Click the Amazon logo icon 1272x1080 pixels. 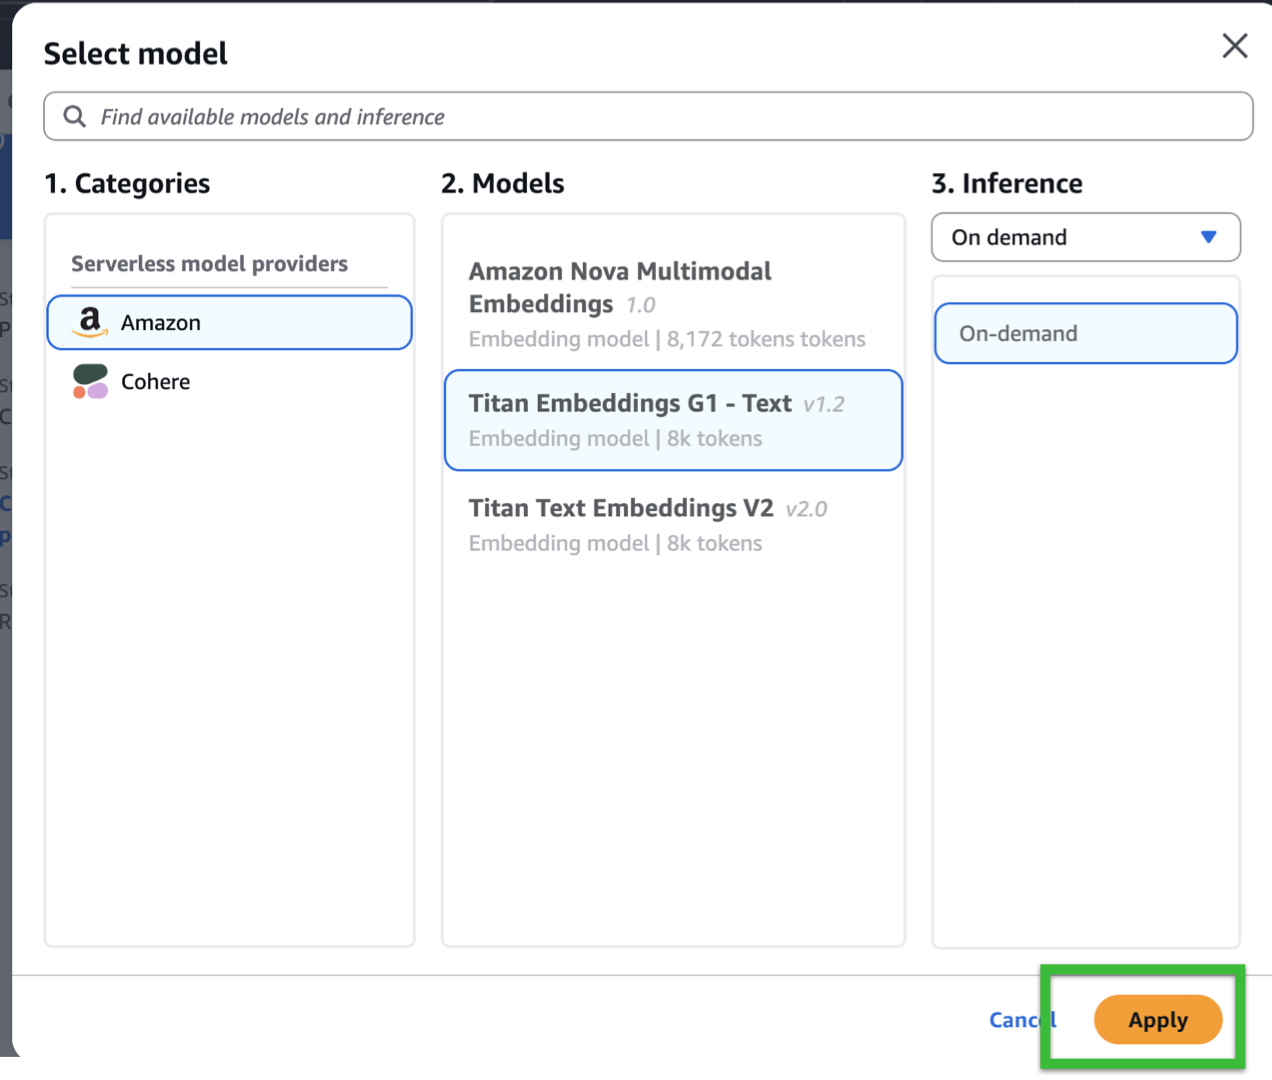90,322
